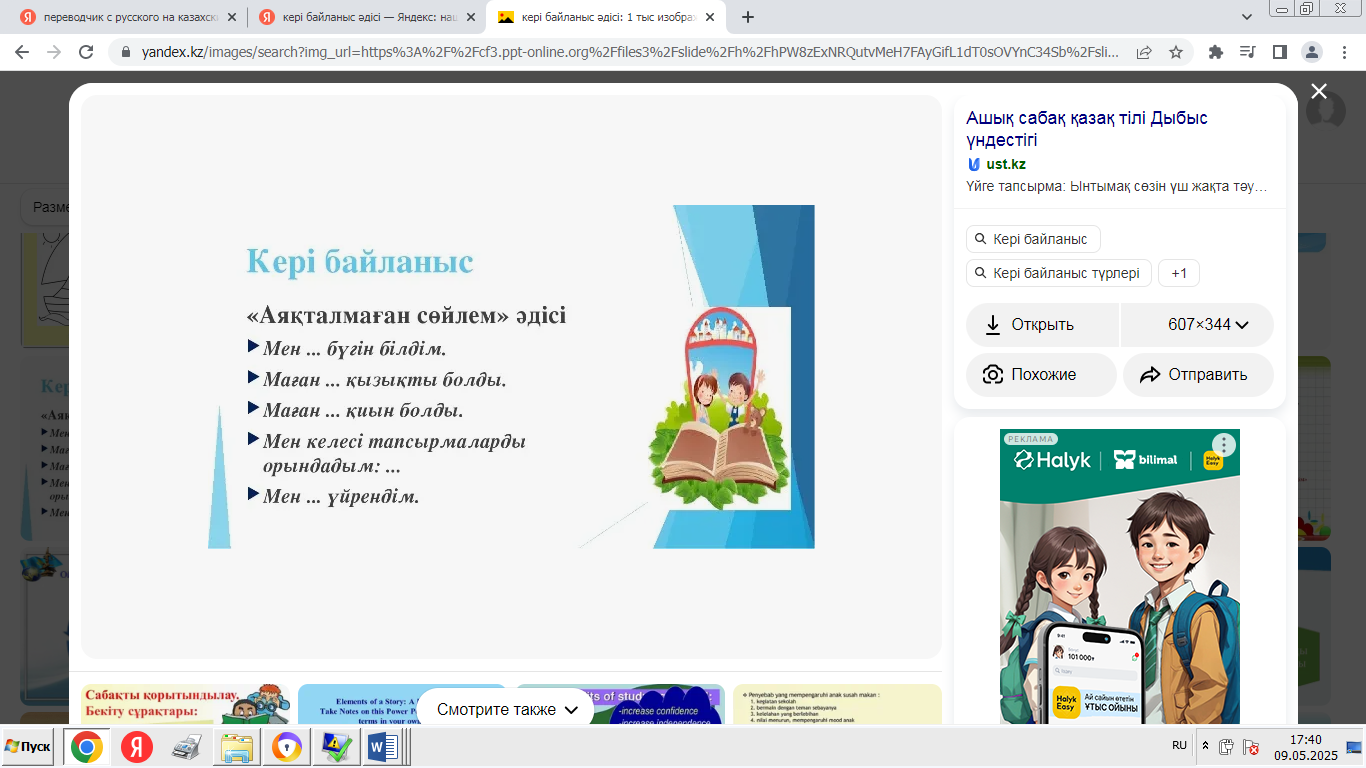Open the ad options three-dot menu

1223,445
